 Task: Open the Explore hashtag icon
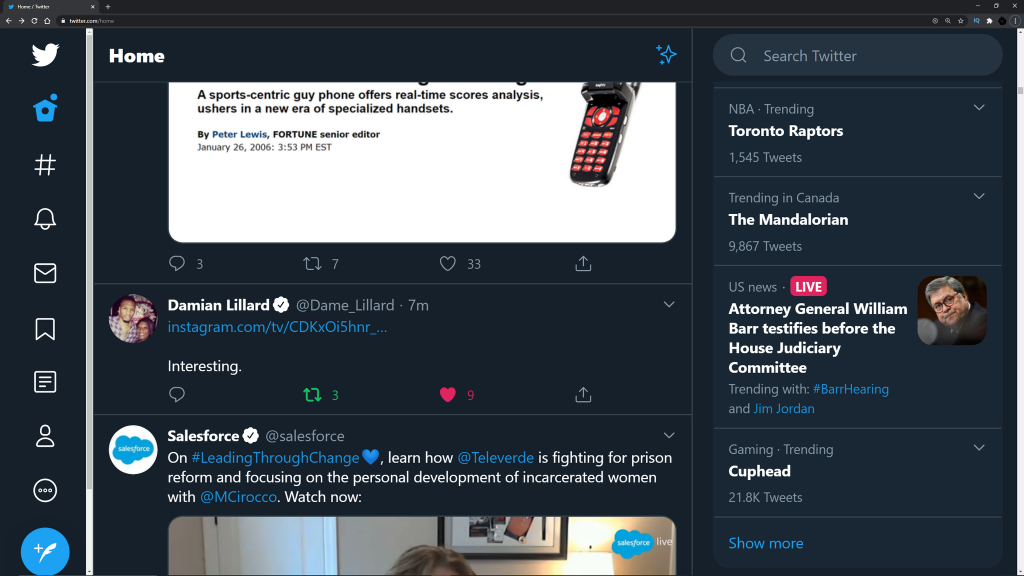coord(45,165)
